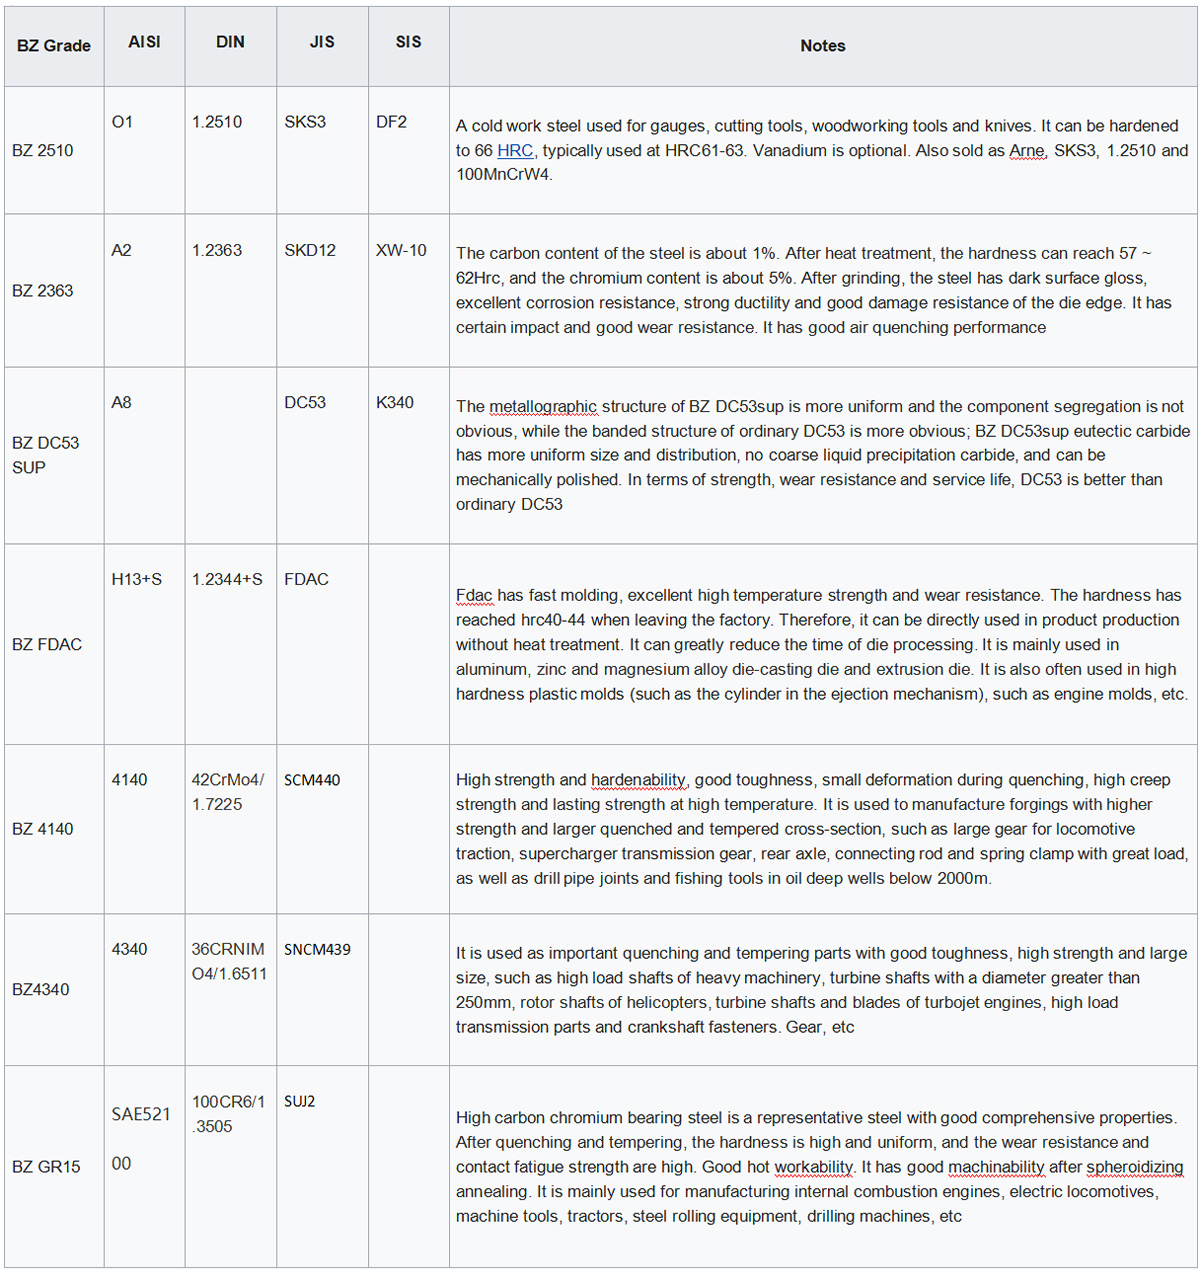The image size is (1200, 1270).
Task: Select the DIN column header
Action: [x=230, y=42]
